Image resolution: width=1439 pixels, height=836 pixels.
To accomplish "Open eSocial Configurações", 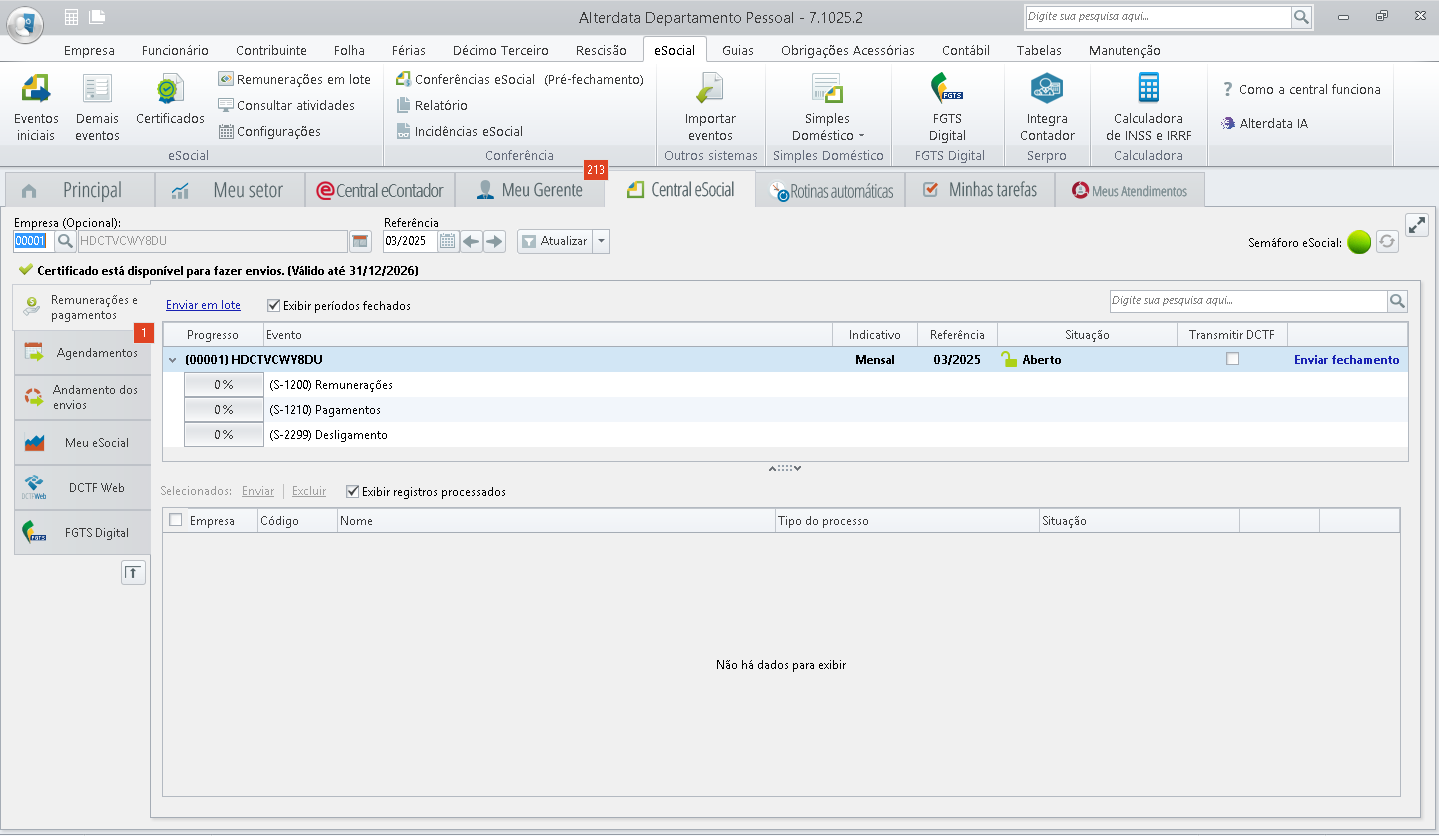I will pyautogui.click(x=270, y=131).
